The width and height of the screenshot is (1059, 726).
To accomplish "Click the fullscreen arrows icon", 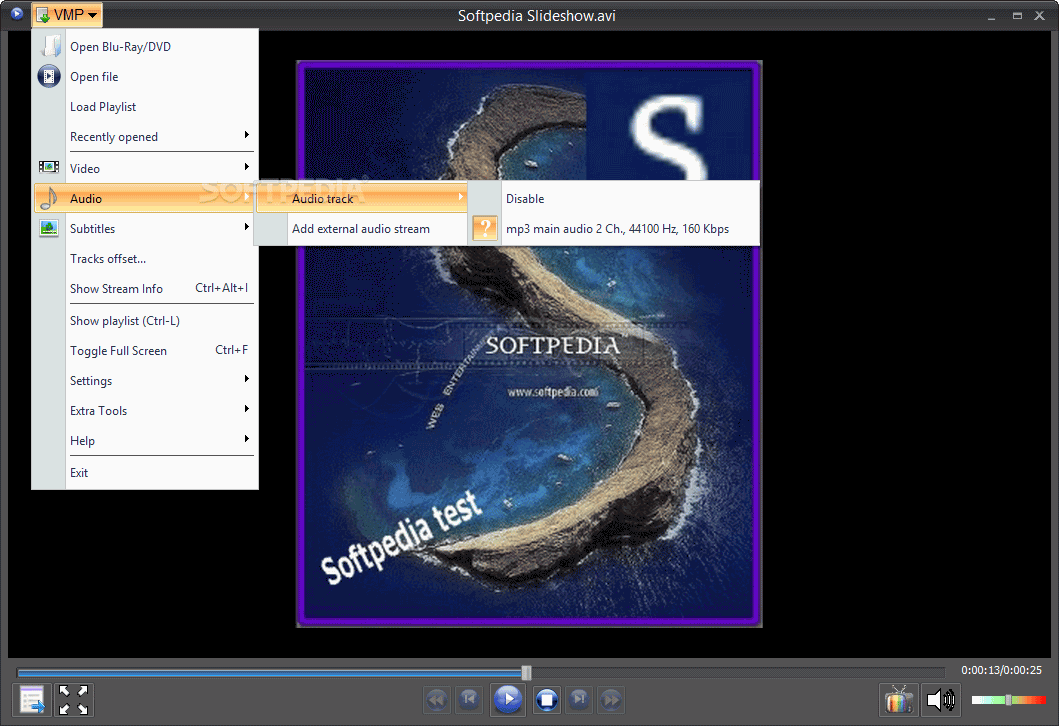I will click(73, 700).
